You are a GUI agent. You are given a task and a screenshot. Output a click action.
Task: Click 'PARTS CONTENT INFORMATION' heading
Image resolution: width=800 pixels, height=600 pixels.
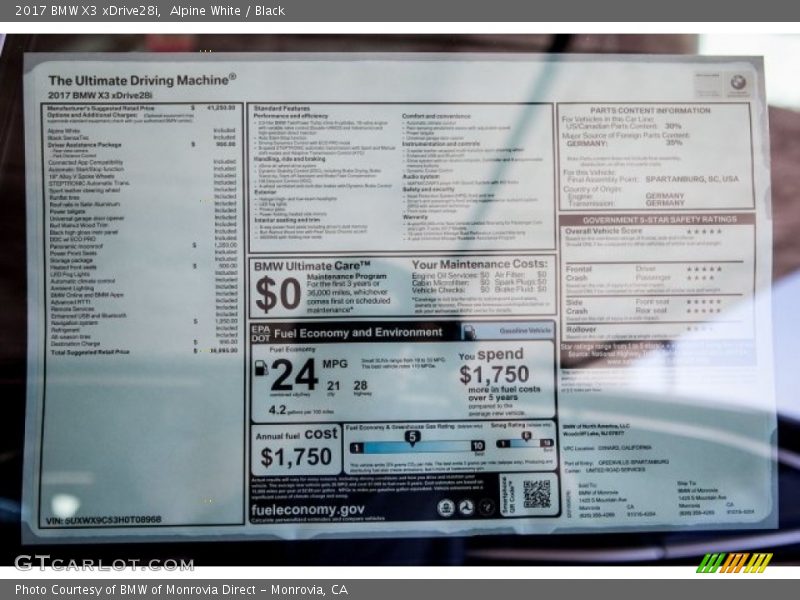650,110
